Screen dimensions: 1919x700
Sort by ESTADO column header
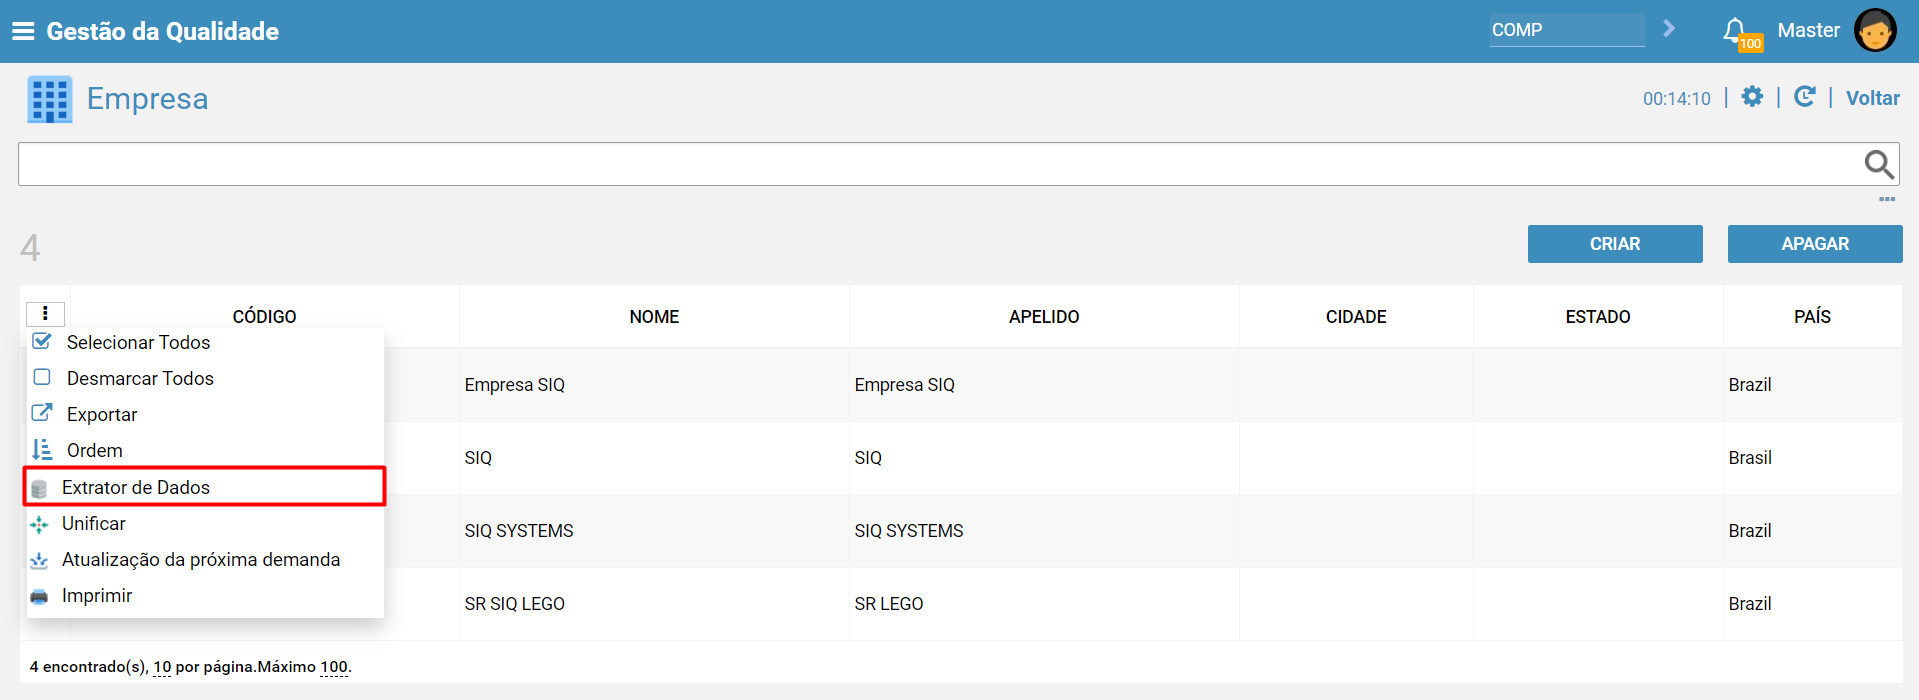1598,317
